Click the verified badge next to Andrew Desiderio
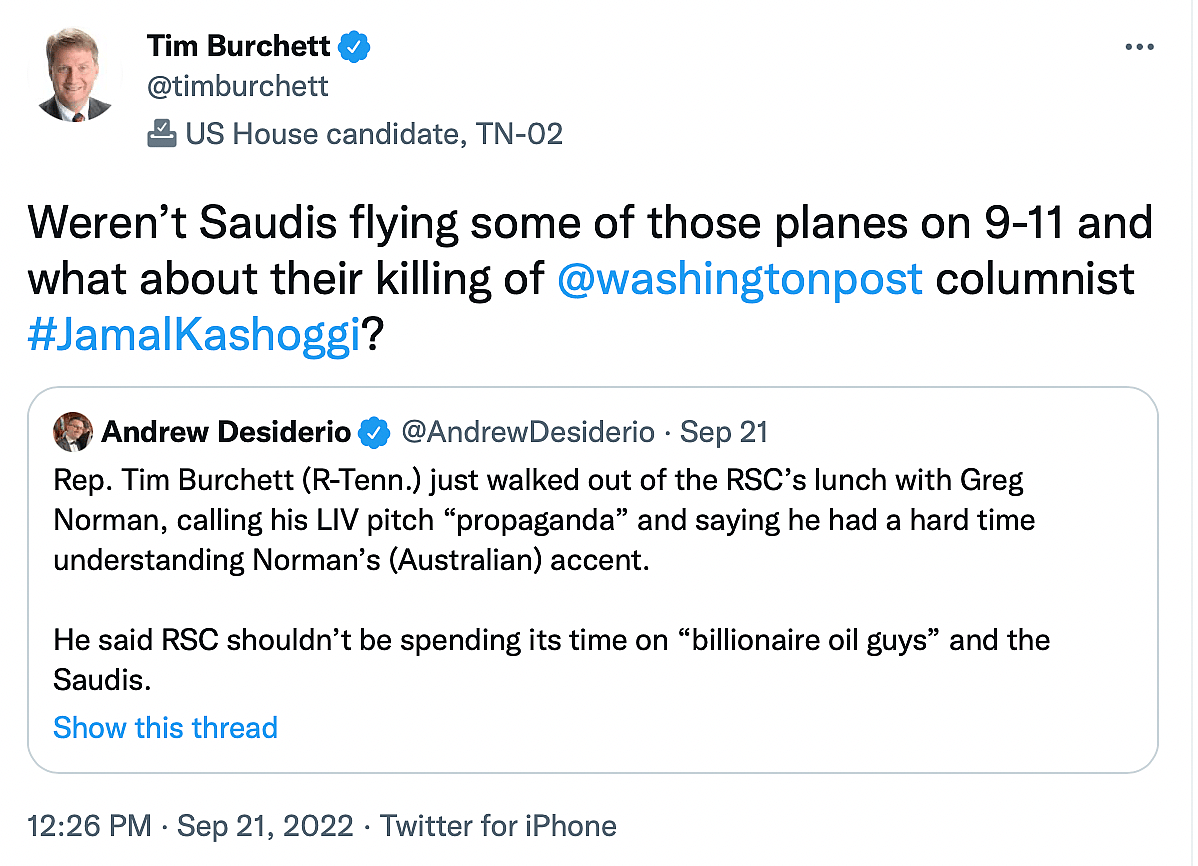Screen dimensions: 1198x866 375,432
